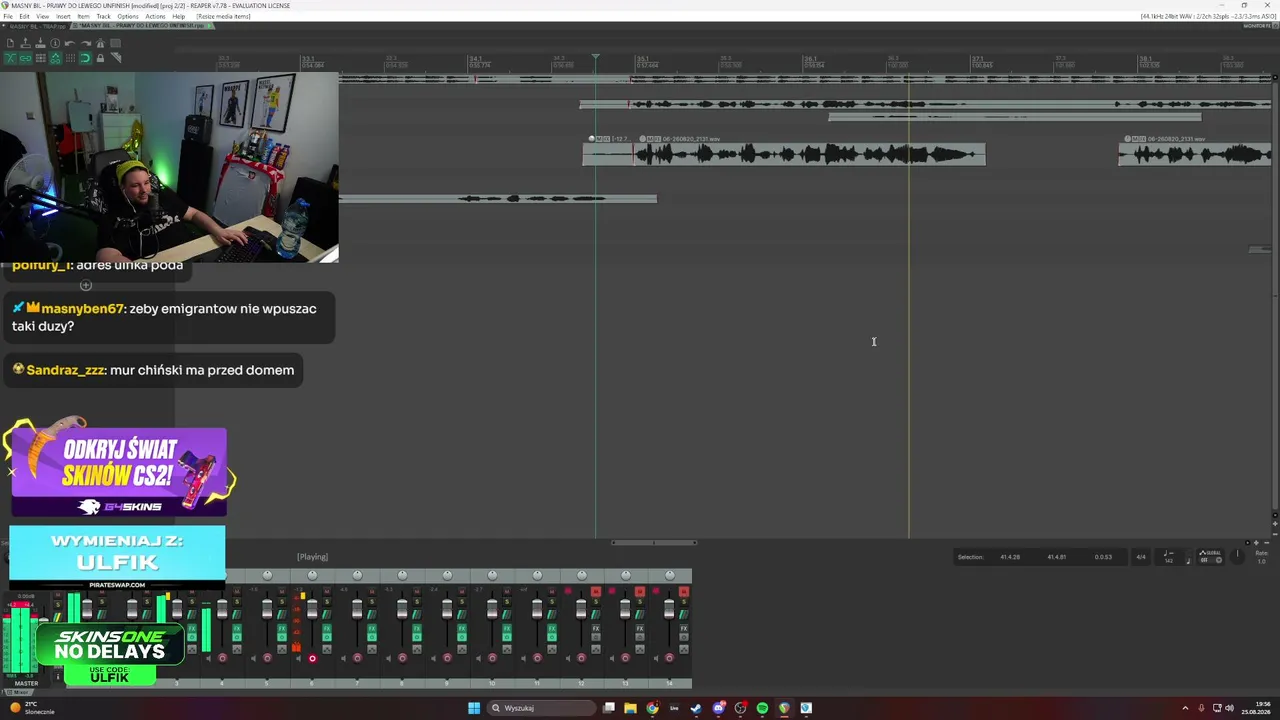1280x720 pixels.
Task: Open the Windows Start menu
Action: [474, 708]
